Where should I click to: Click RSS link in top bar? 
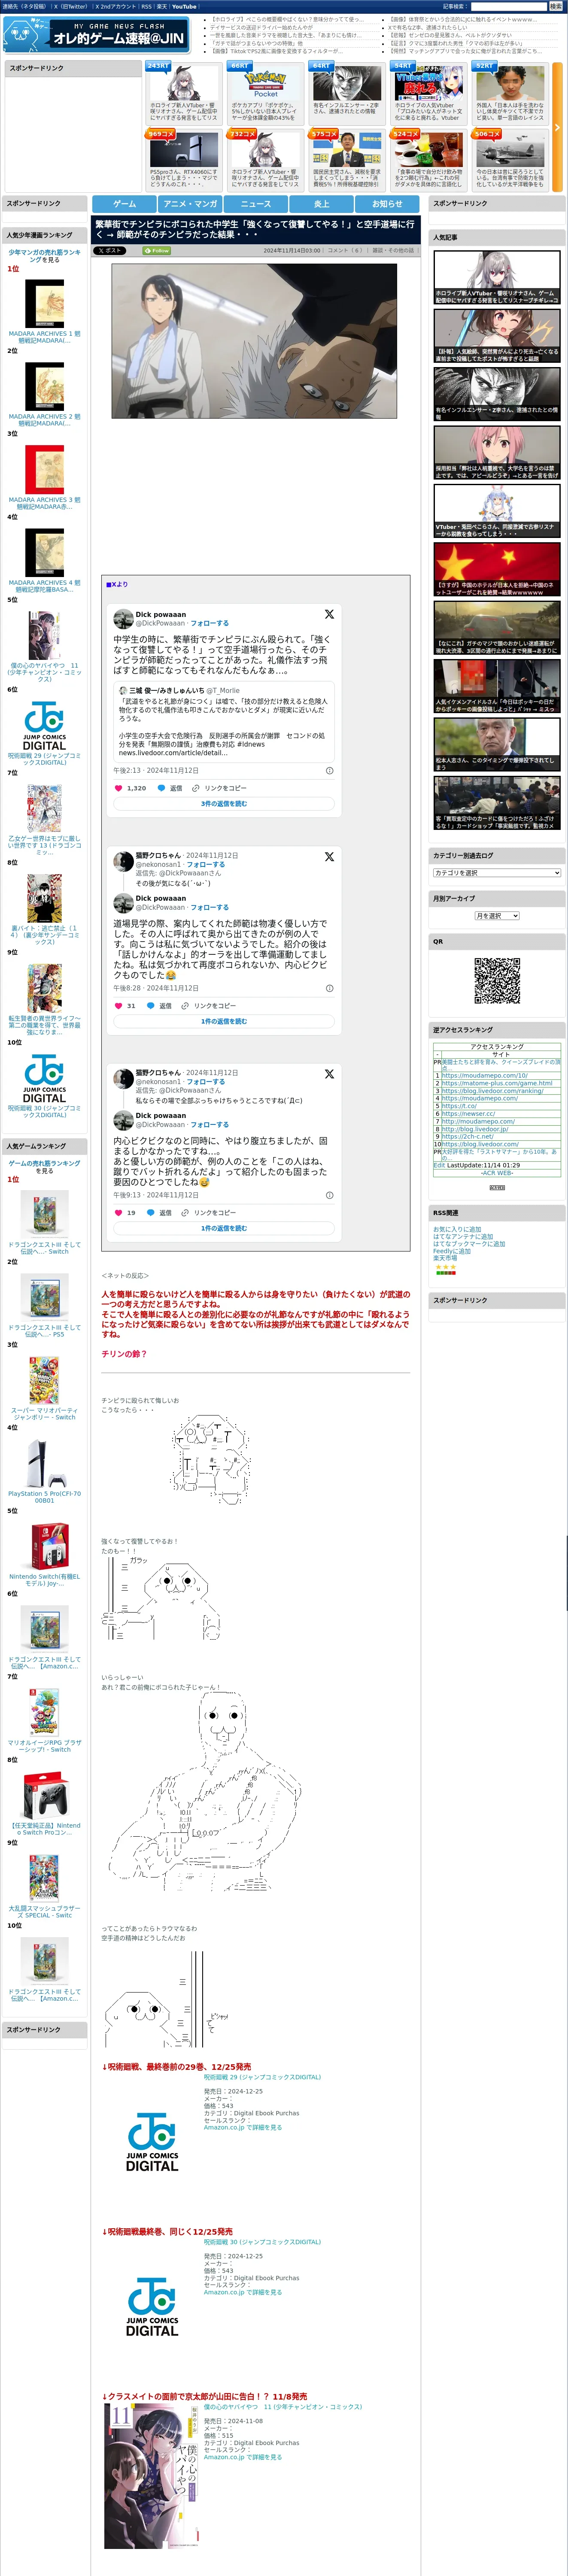(146, 6)
